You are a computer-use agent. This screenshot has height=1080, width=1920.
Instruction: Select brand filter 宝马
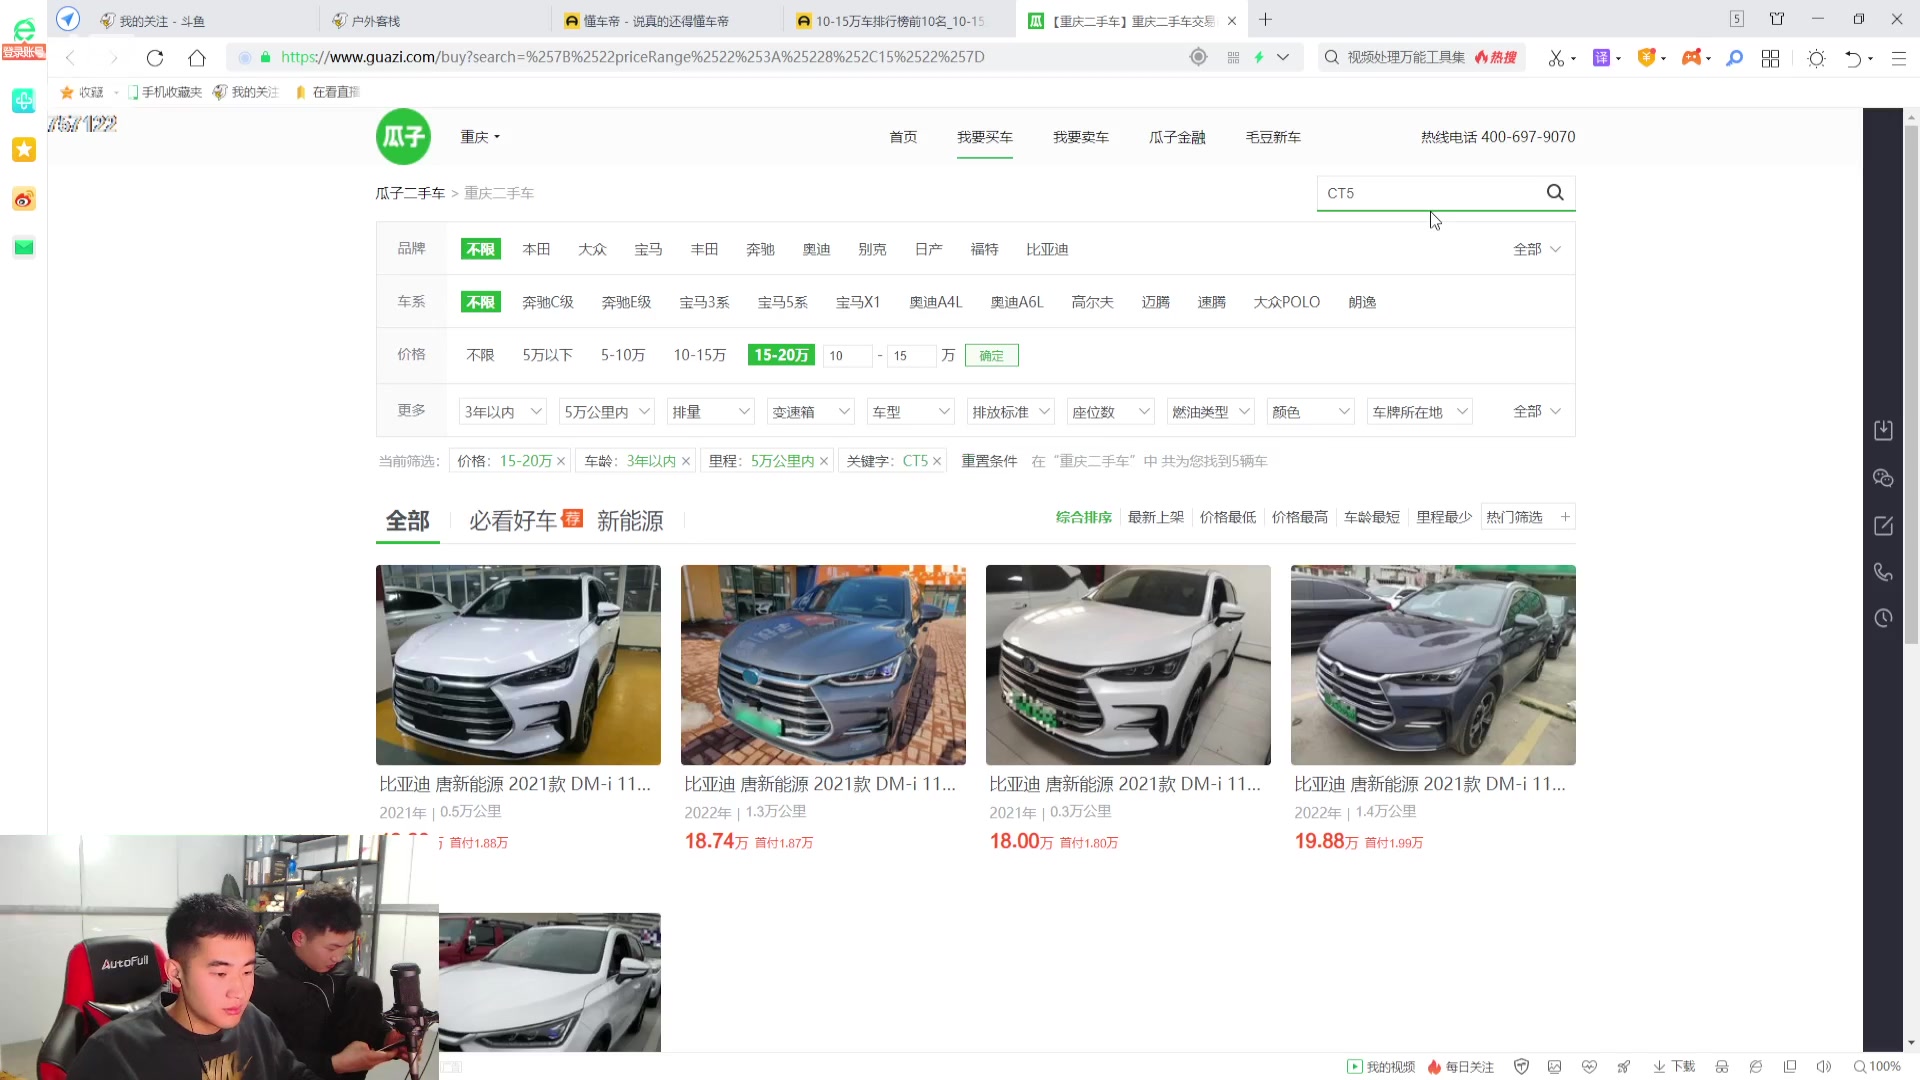point(648,249)
